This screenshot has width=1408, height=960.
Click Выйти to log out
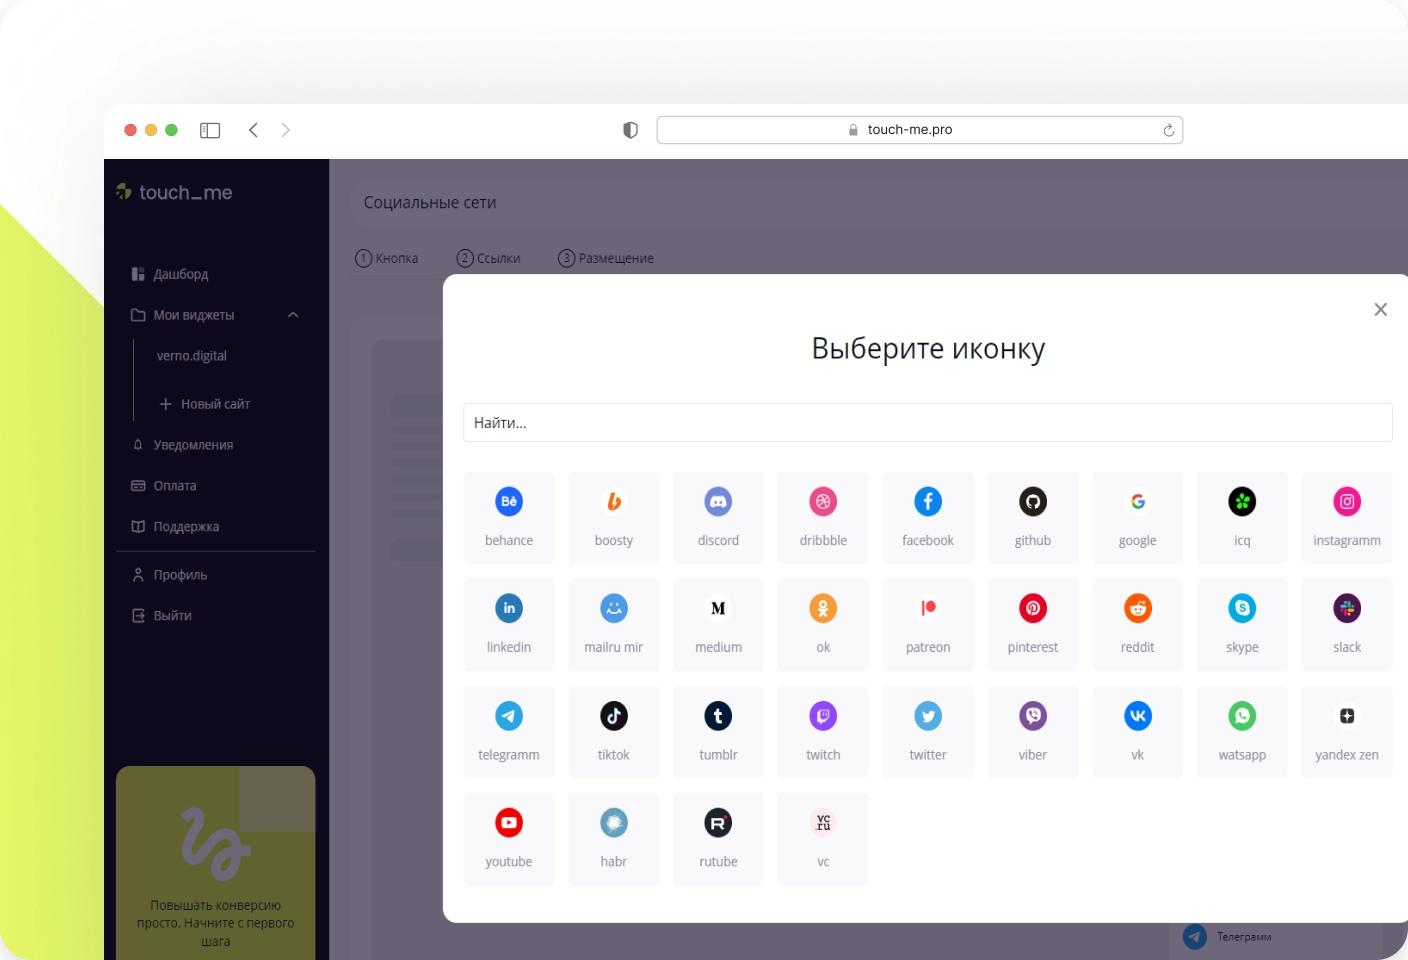162,616
